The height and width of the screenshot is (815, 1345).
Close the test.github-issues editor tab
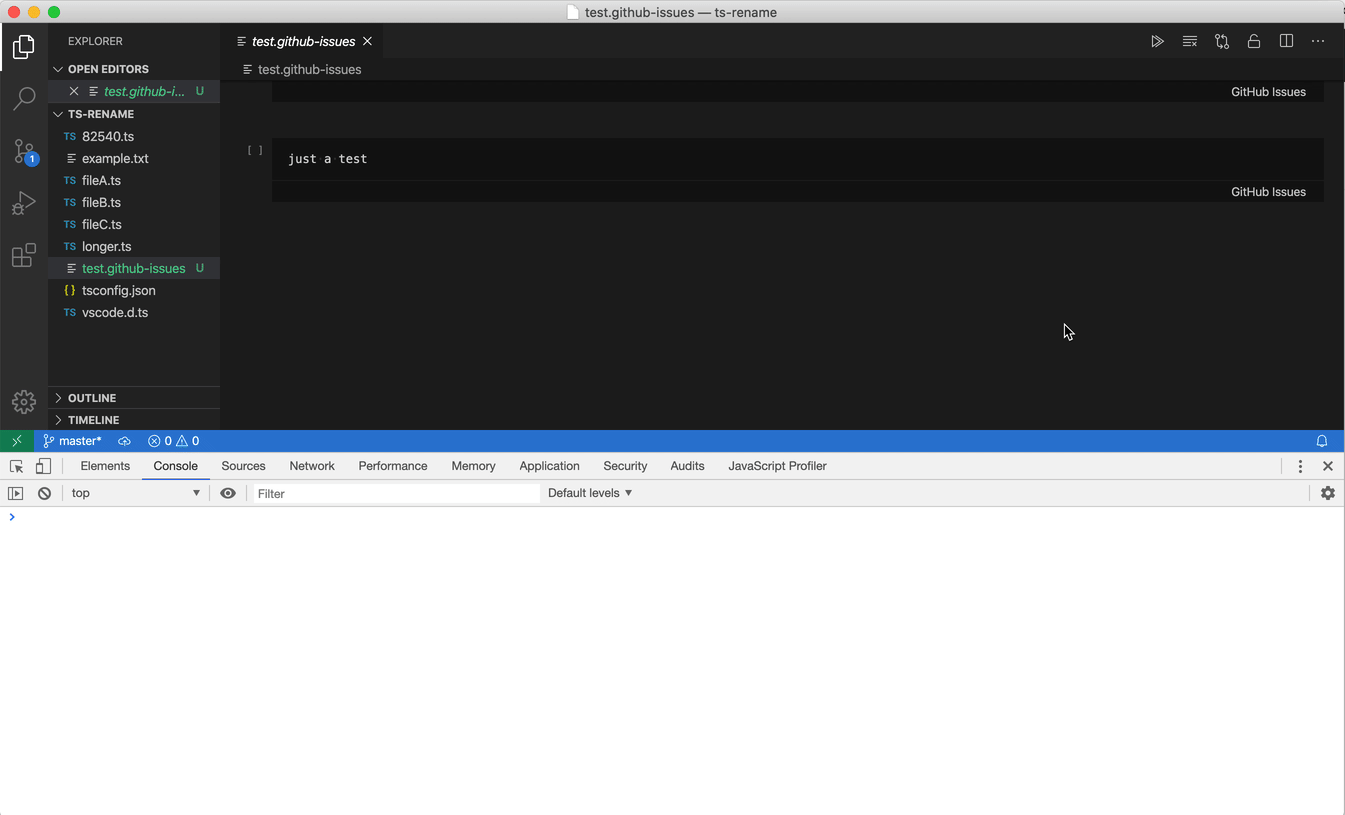[x=367, y=41]
